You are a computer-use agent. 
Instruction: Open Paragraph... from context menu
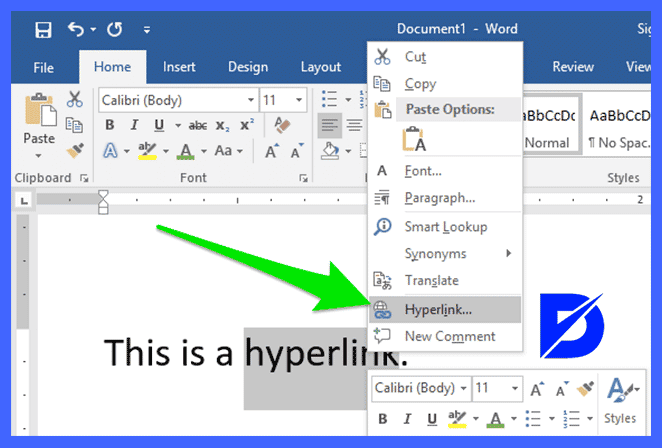tap(445, 198)
